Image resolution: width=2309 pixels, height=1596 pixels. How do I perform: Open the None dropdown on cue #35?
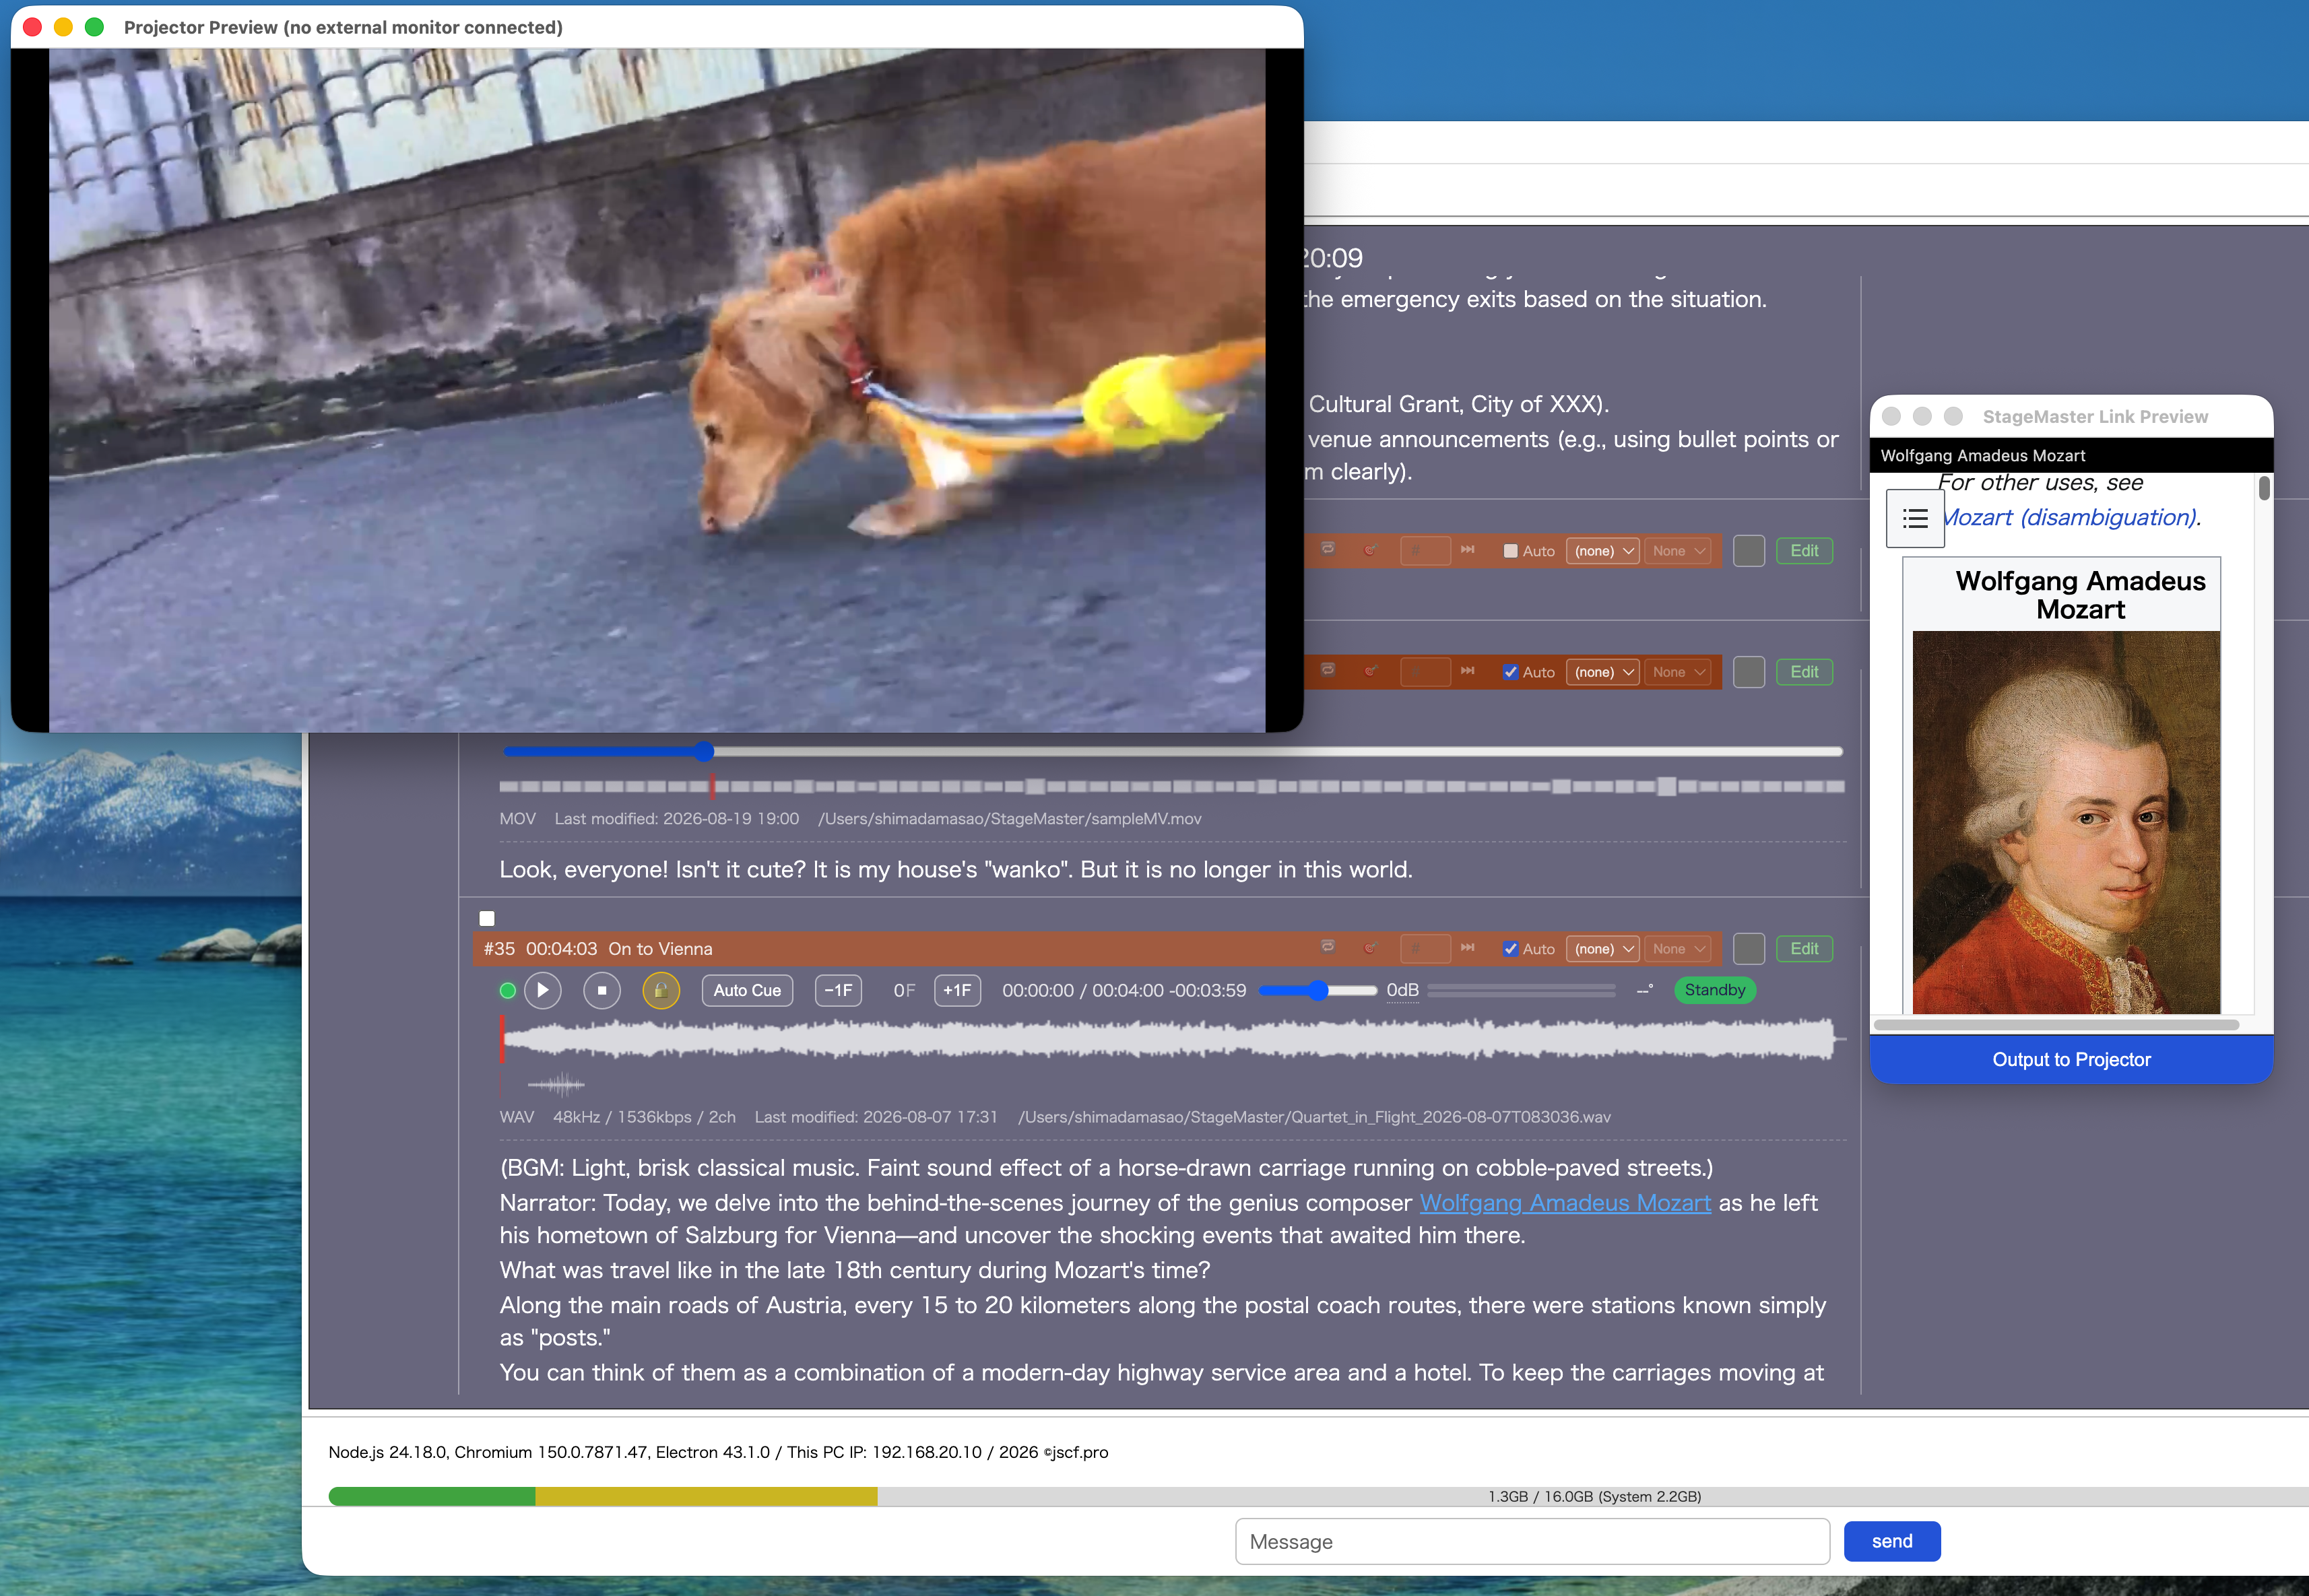[1677, 949]
